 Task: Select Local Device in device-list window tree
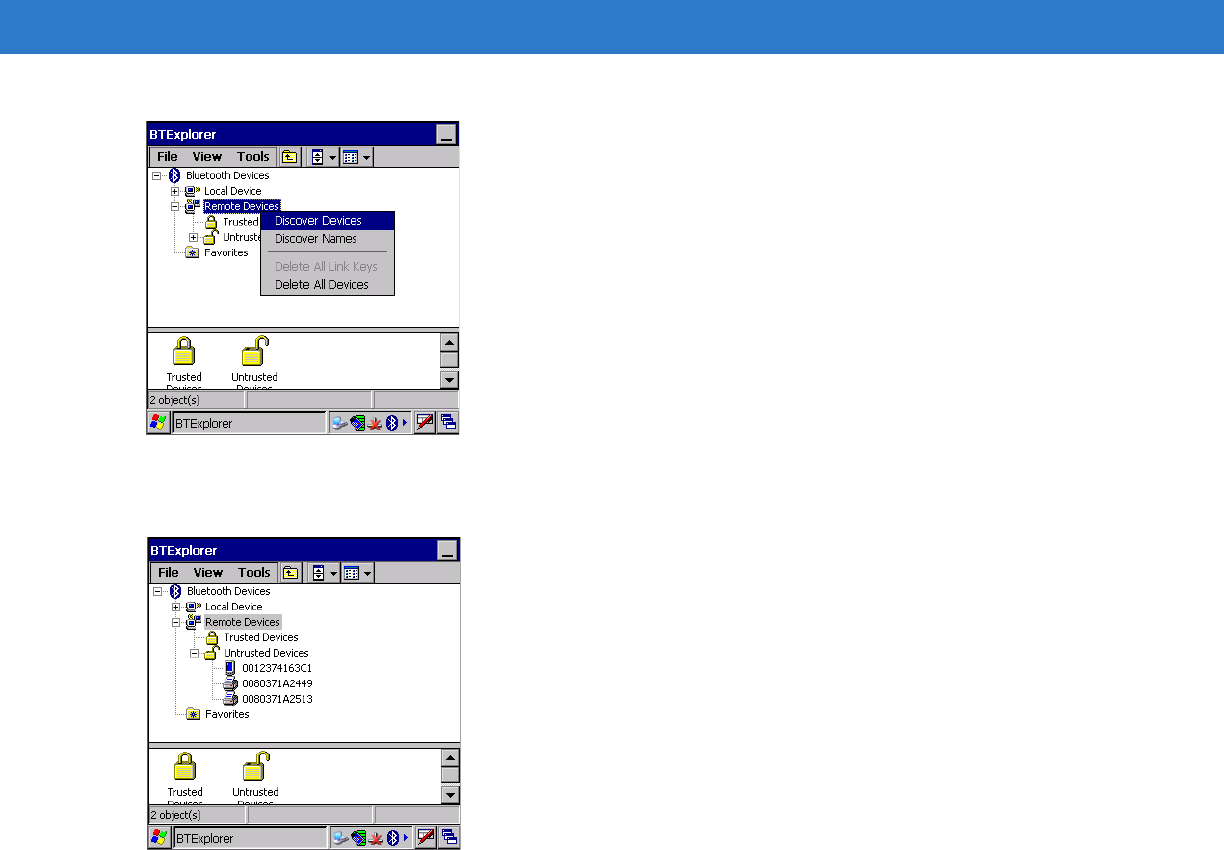234,607
